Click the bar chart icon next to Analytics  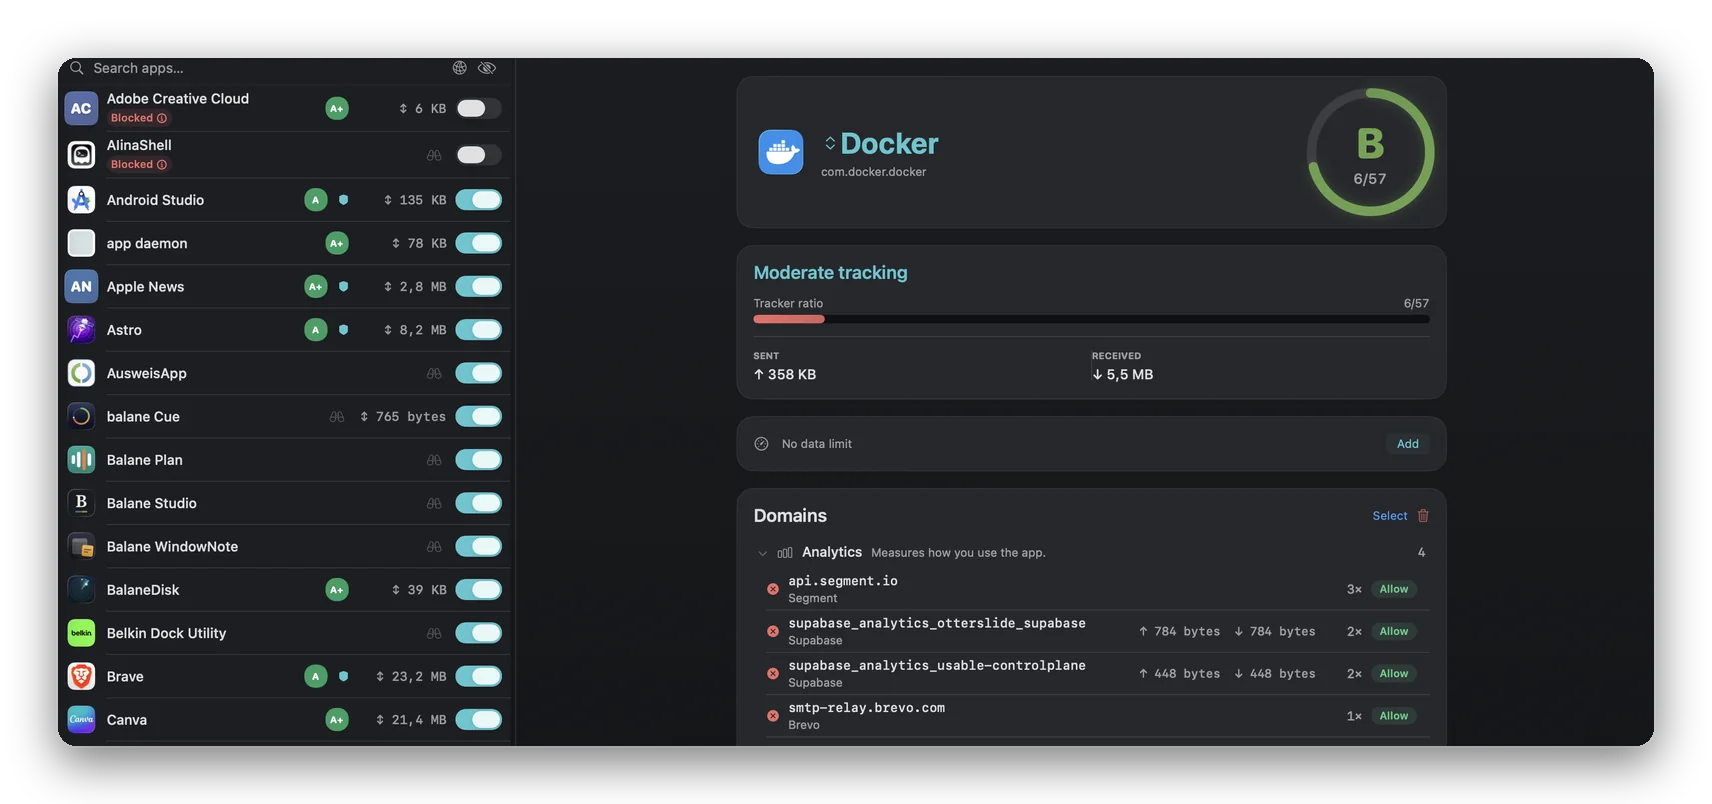pos(785,553)
